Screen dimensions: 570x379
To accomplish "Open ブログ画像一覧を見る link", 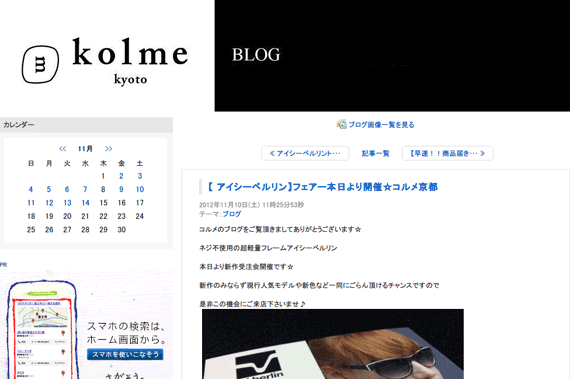I will coord(381,125).
